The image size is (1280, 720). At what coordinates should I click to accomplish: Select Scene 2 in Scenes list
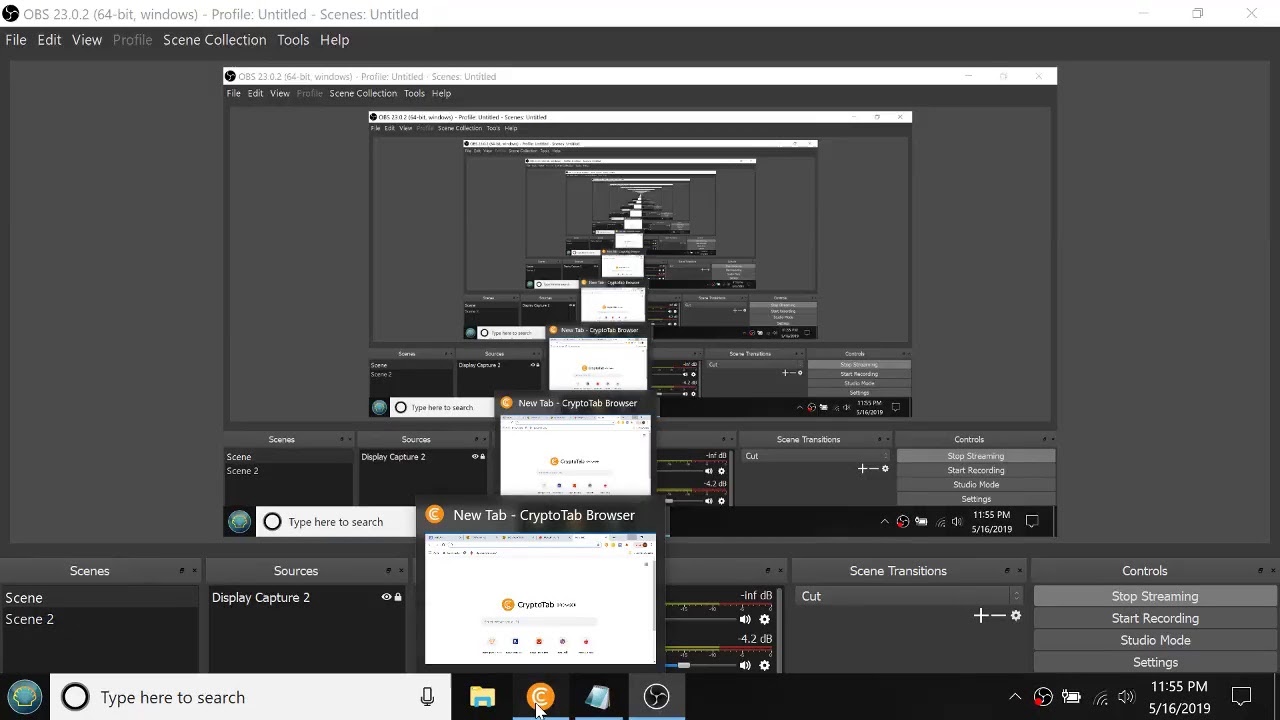click(x=100, y=619)
